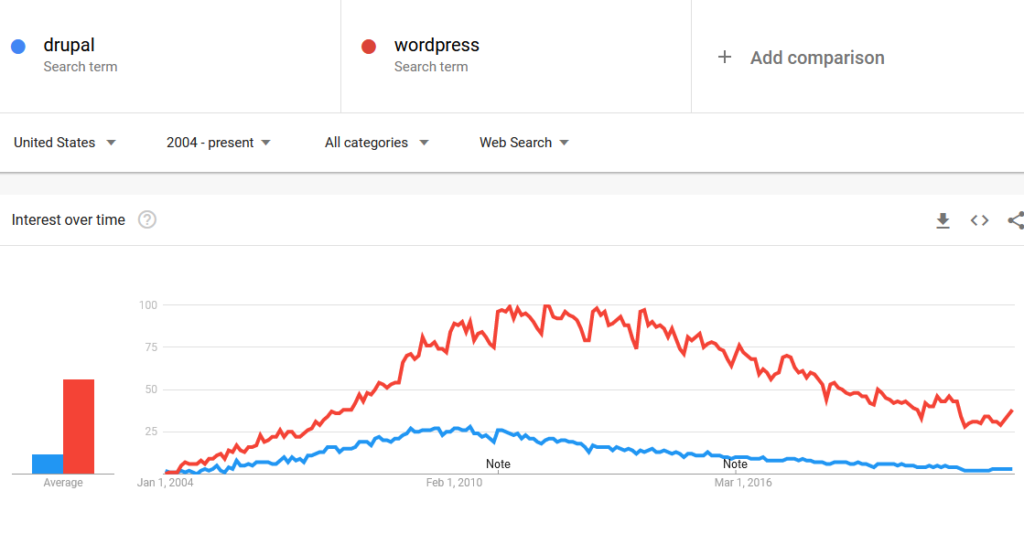Image resolution: width=1024 pixels, height=544 pixels.
Task: Click the Interest over time heading
Action: [68, 220]
